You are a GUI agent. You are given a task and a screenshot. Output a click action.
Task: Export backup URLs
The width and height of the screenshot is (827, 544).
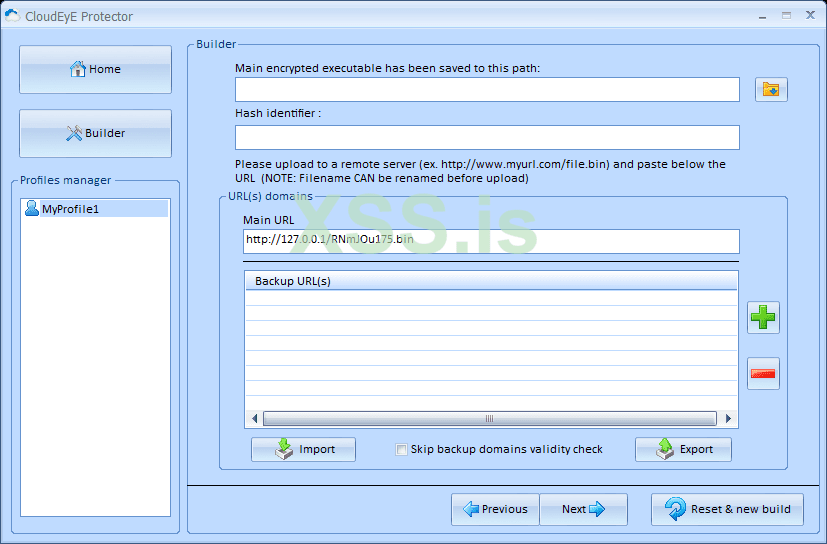click(683, 450)
